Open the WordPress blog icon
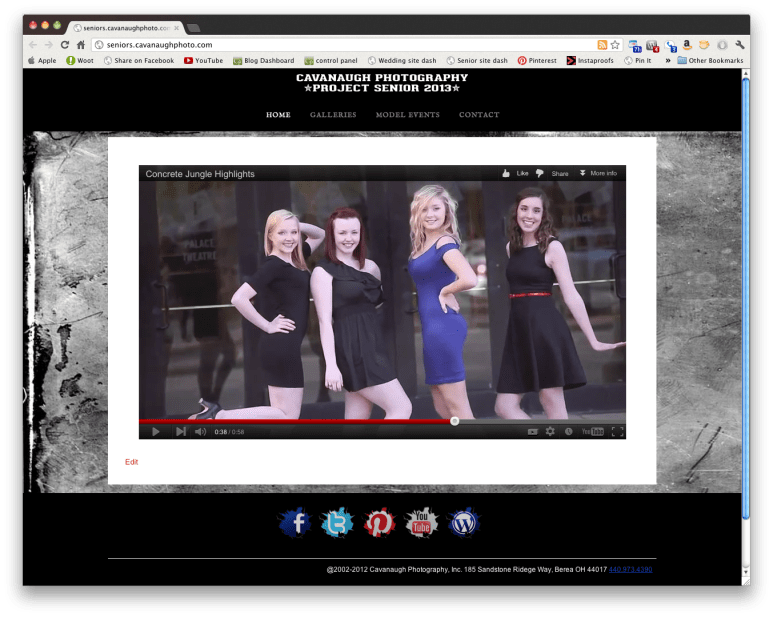This screenshot has width=773, height=617. tap(464, 522)
